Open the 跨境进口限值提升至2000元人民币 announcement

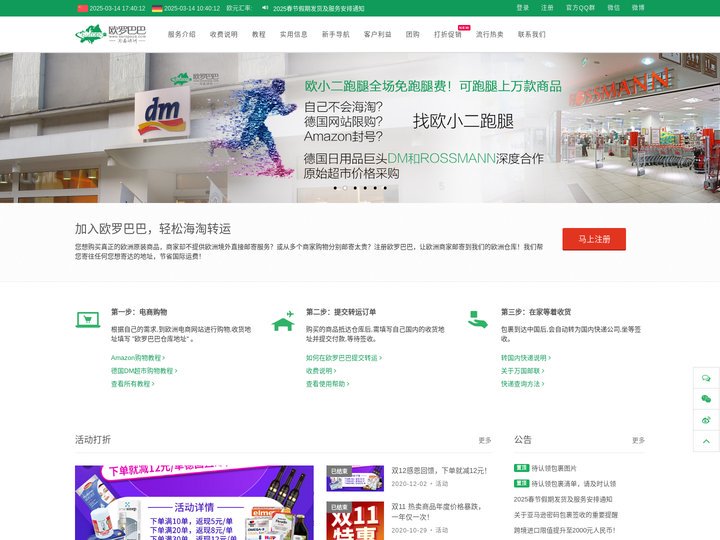click(565, 530)
